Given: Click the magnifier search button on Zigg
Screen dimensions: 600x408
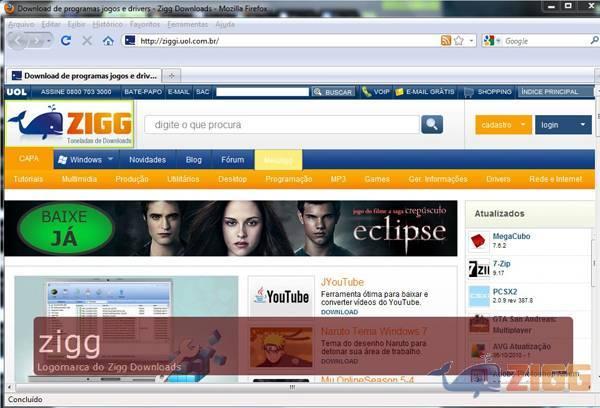Looking at the screenshot, I should pos(431,124).
